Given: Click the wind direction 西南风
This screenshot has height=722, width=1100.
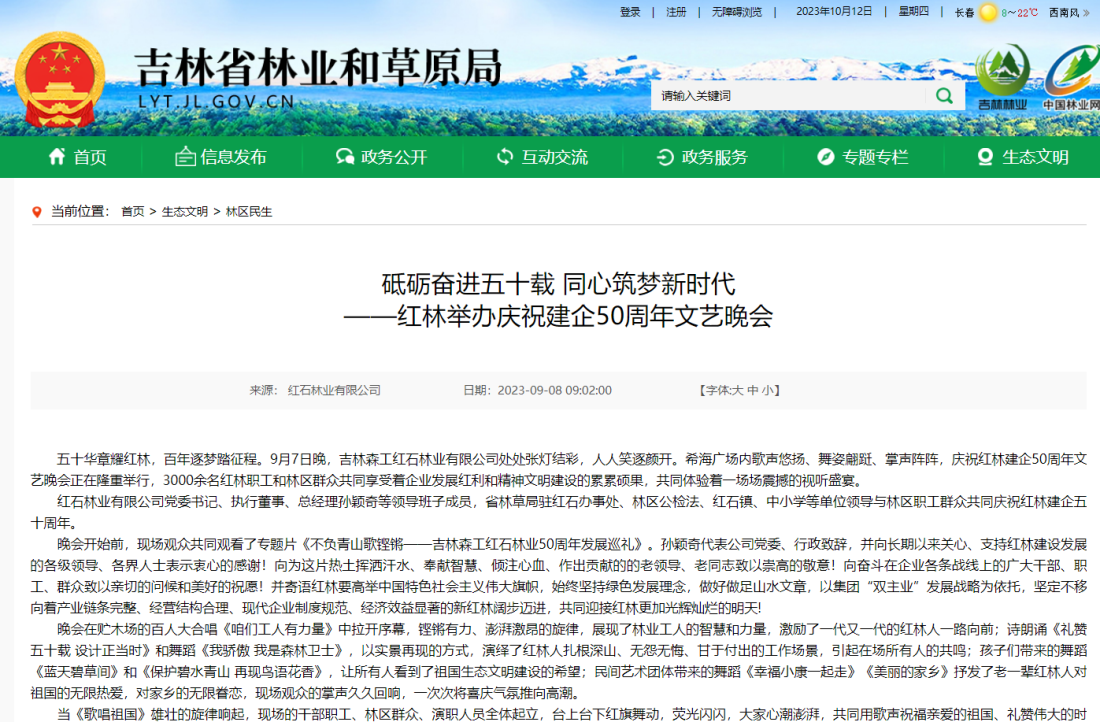Looking at the screenshot, I should (1064, 13).
